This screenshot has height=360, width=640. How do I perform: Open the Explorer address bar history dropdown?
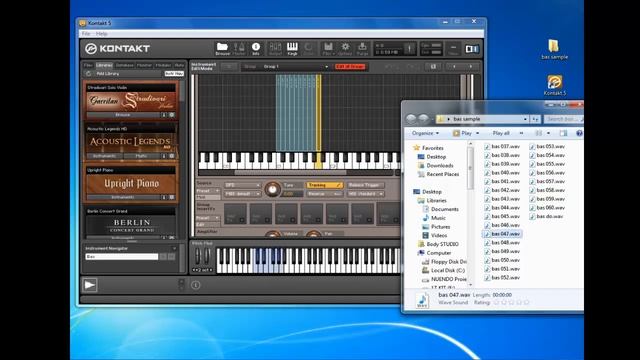(525, 119)
